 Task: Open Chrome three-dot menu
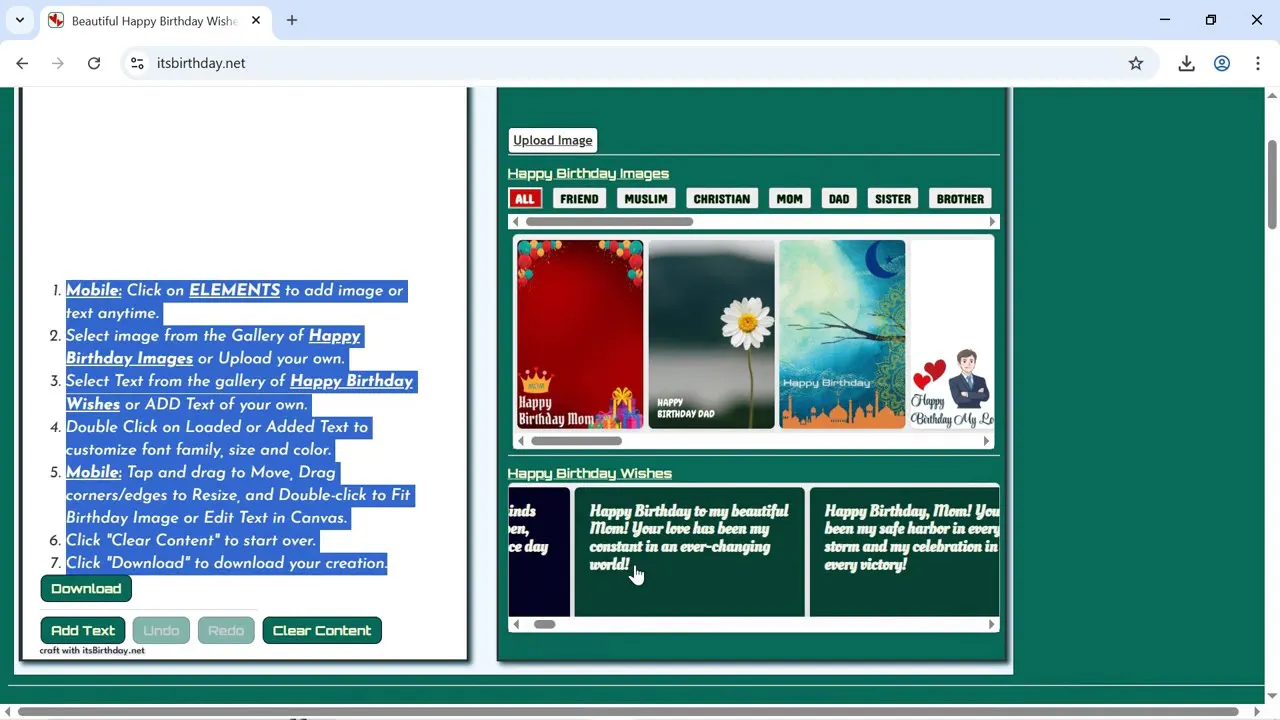(x=1258, y=63)
